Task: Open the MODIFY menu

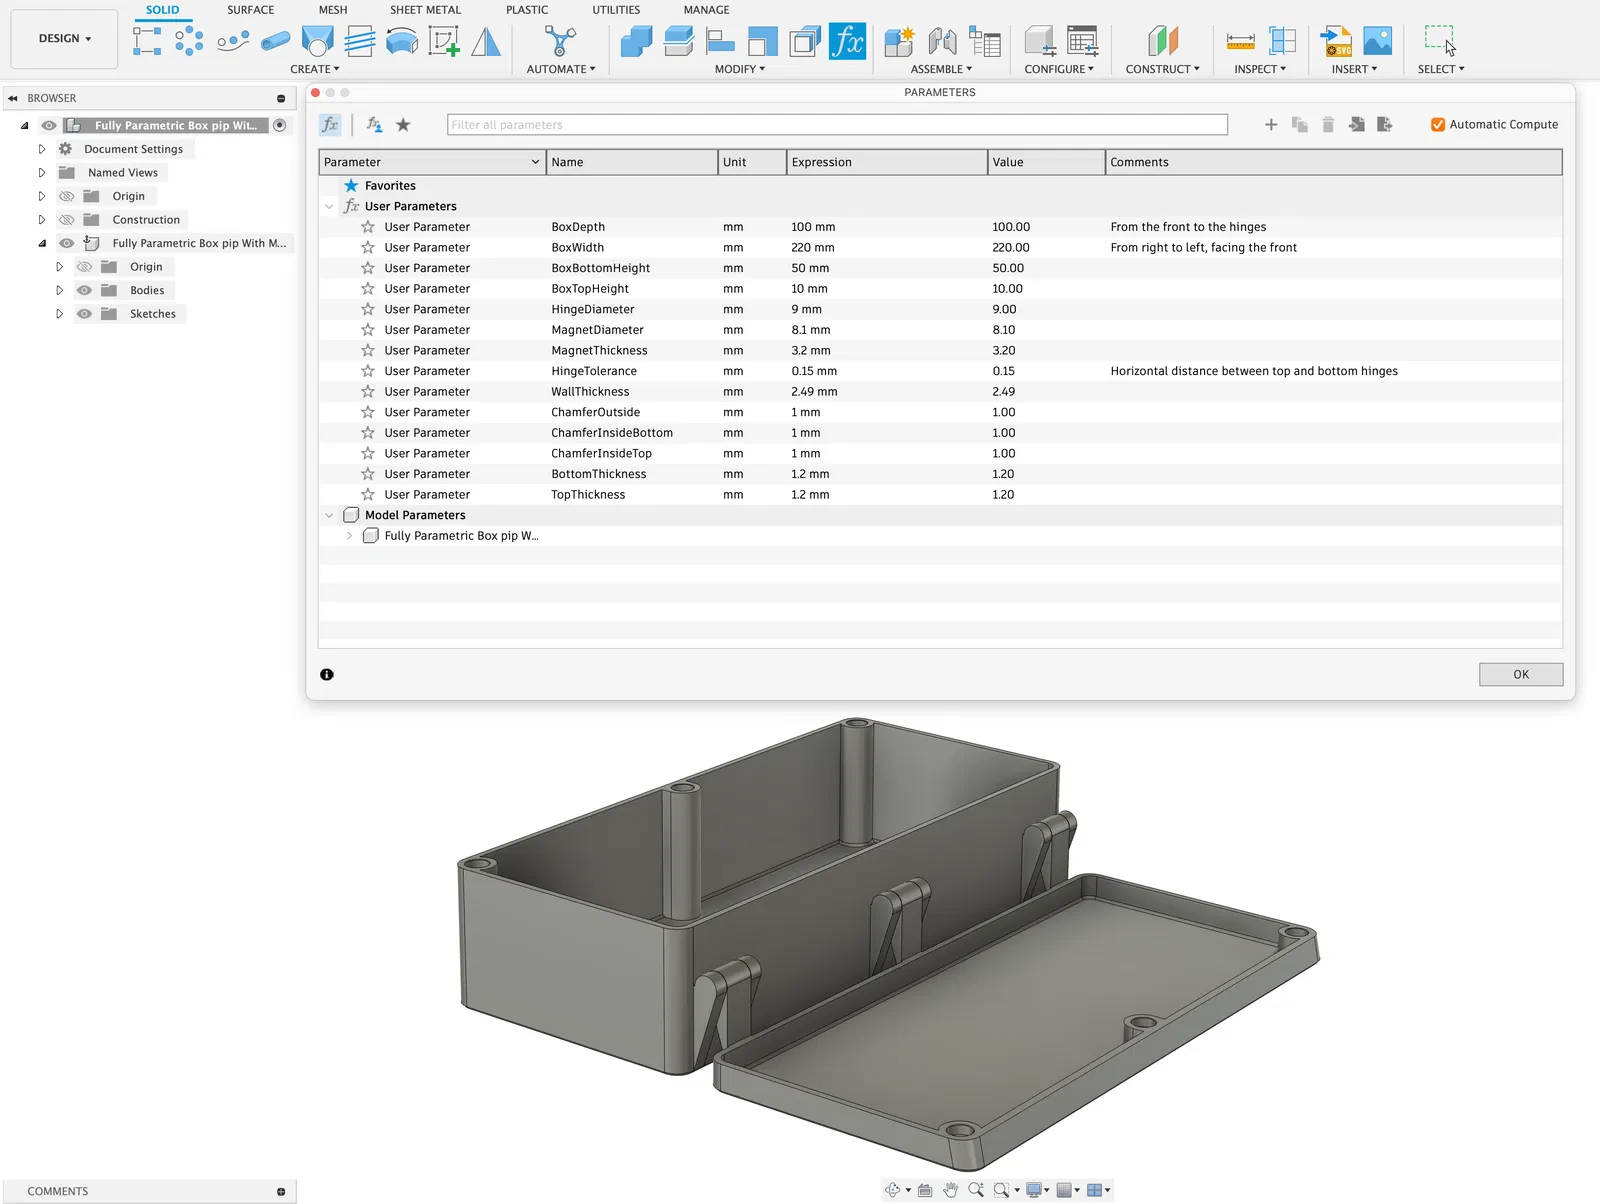Action: 739,69
